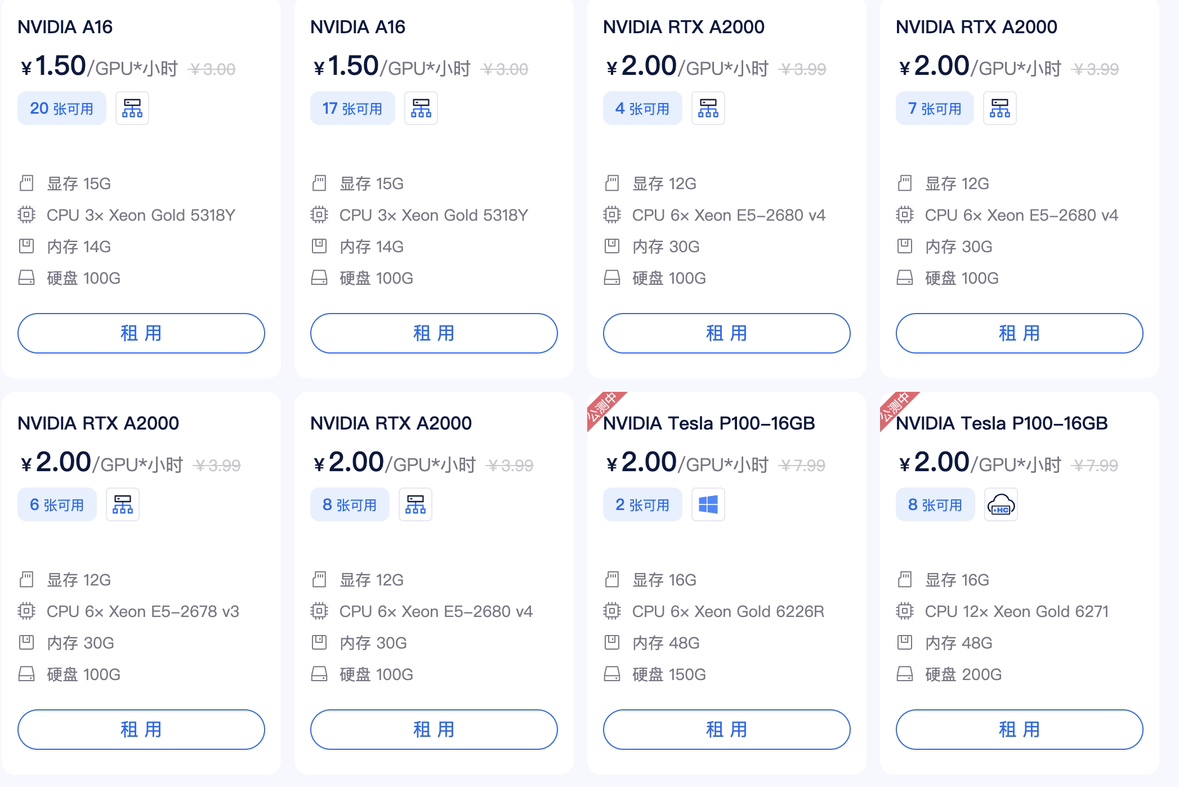This screenshot has width=1179, height=787.
Task: Click the network cluster icon beside 20 张可用
Action: pos(132,108)
